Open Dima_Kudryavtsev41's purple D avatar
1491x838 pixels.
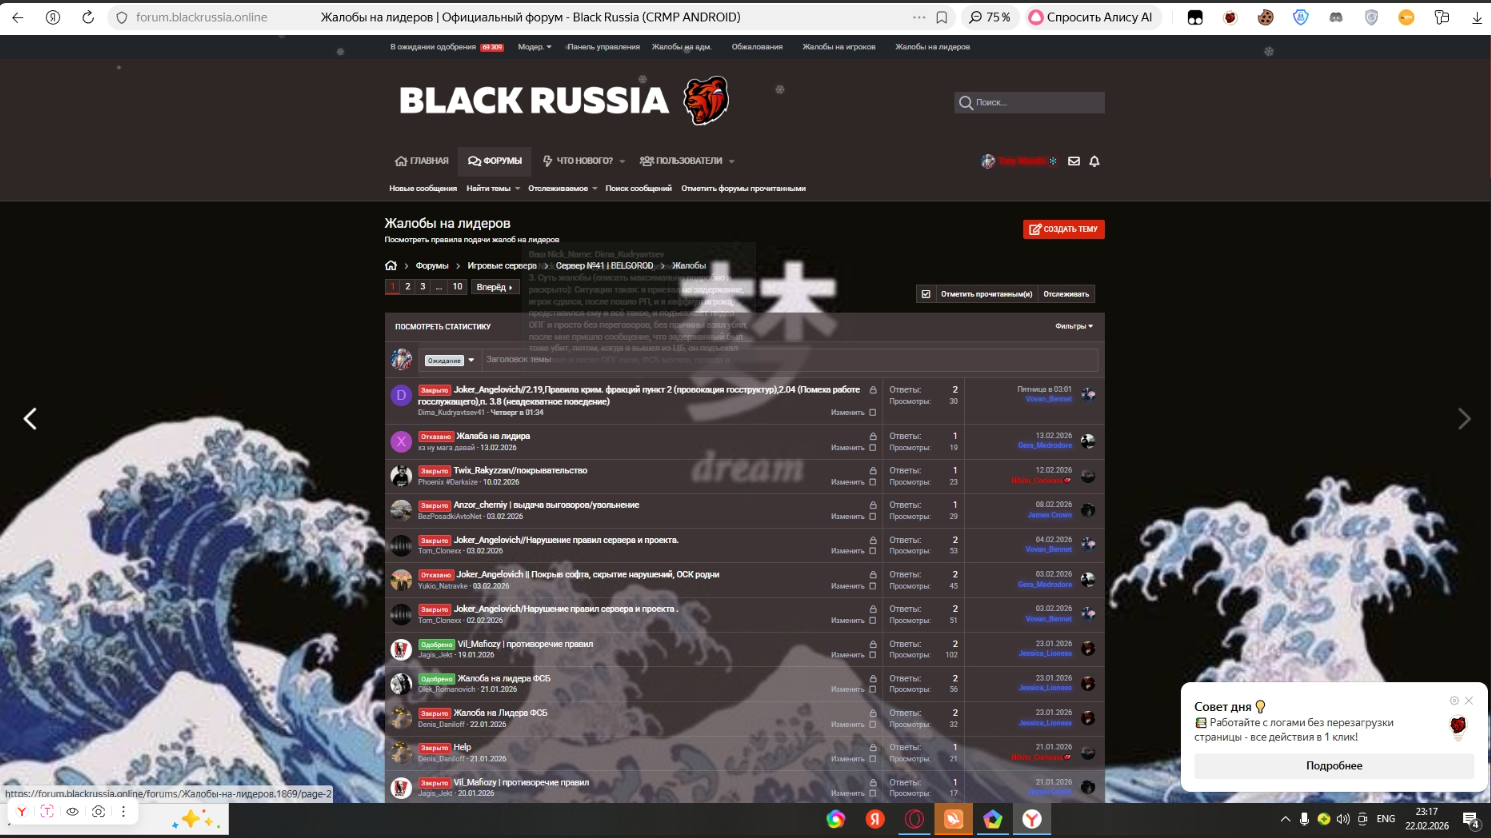pos(401,395)
